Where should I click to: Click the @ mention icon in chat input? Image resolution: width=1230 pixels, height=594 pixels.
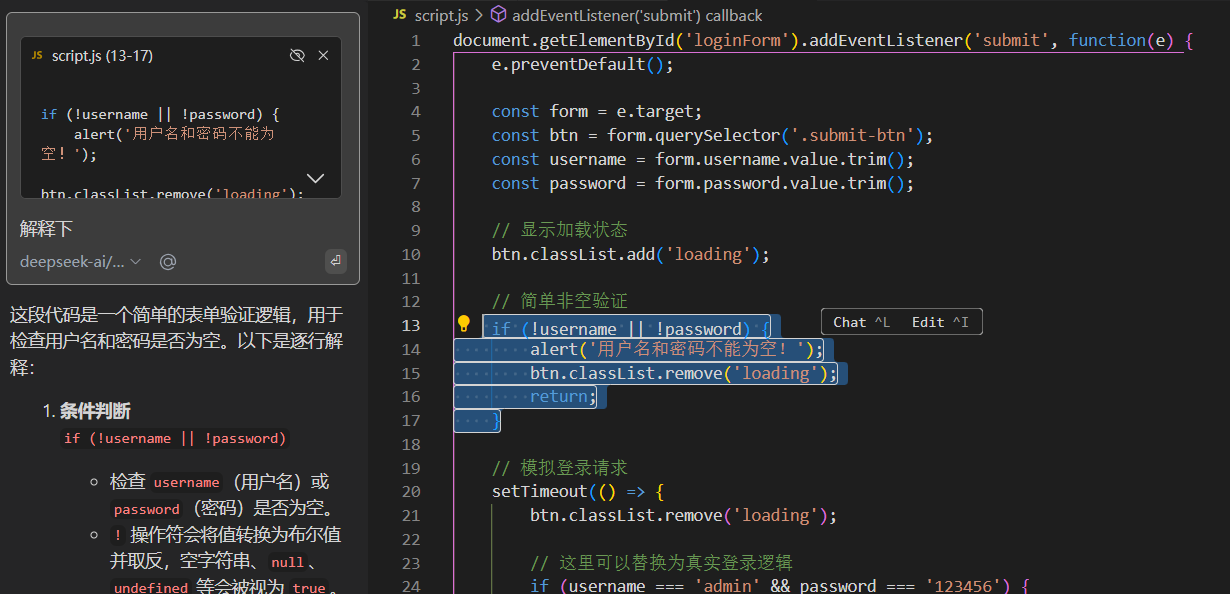pos(168,261)
